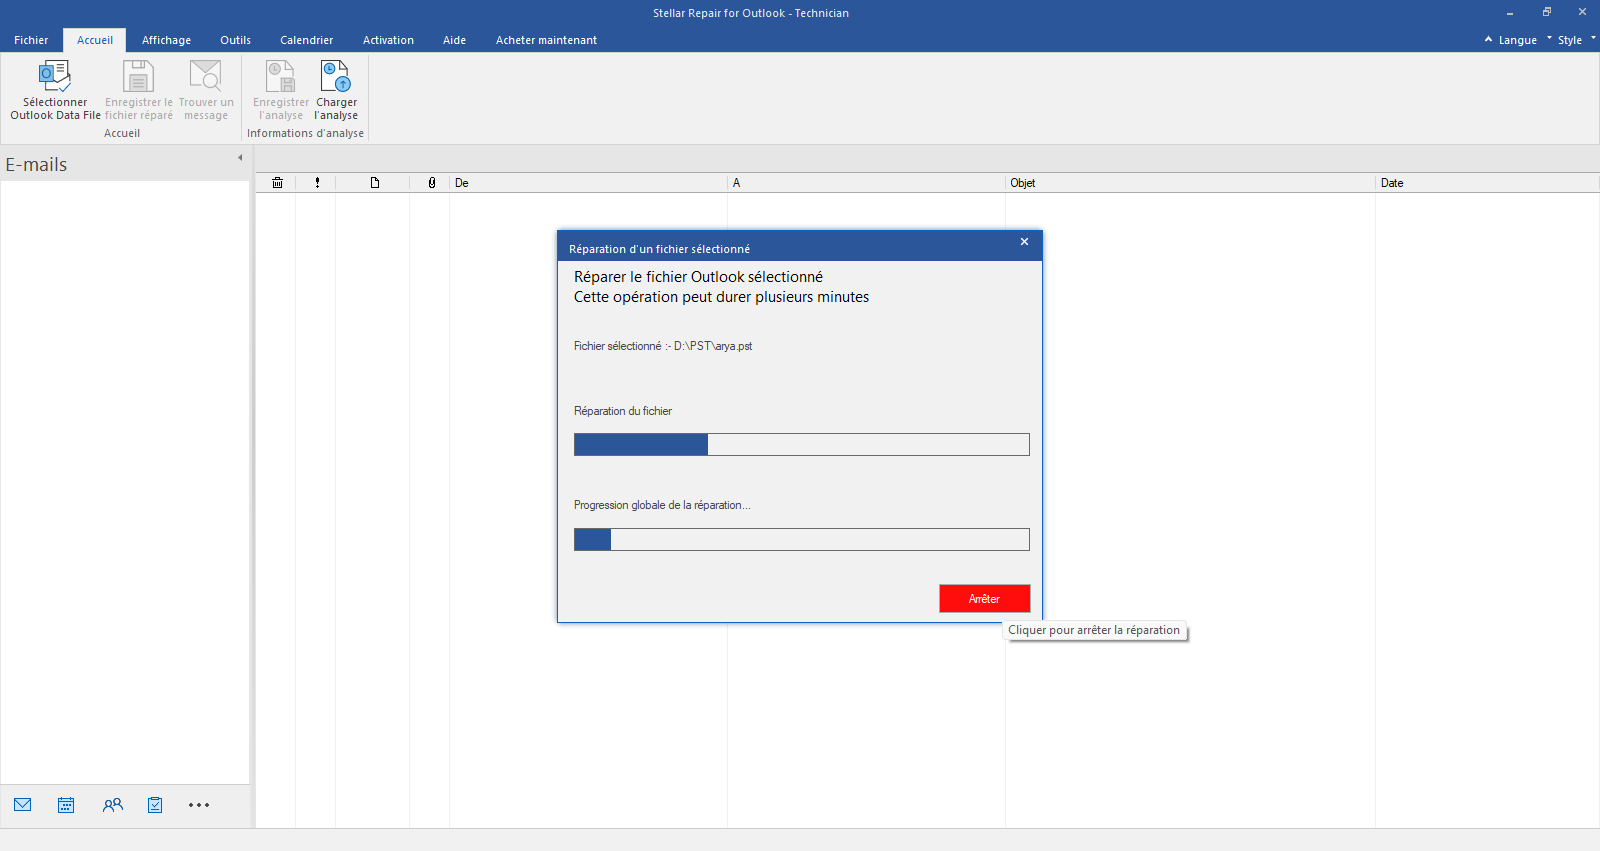Sort by item type page column
This screenshot has height=851, width=1600.
point(375,183)
